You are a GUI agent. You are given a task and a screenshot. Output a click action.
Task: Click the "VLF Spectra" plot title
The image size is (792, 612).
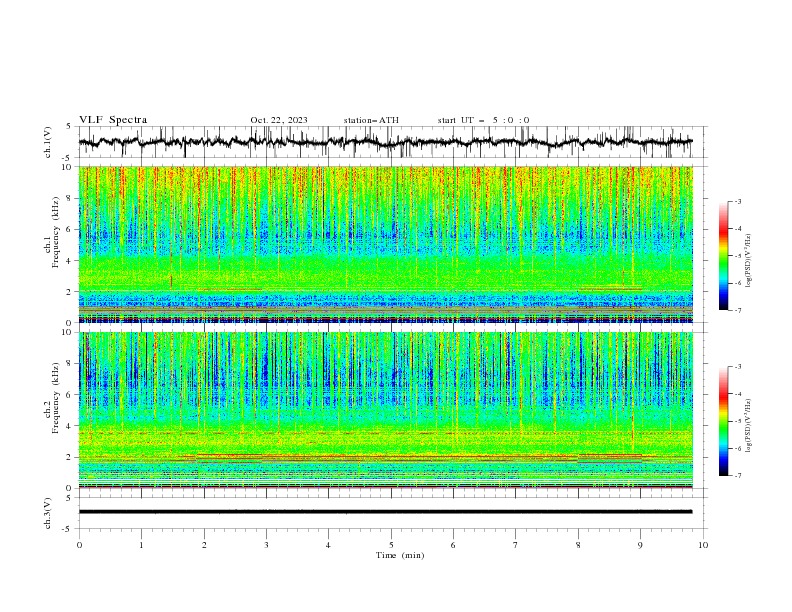113,120
